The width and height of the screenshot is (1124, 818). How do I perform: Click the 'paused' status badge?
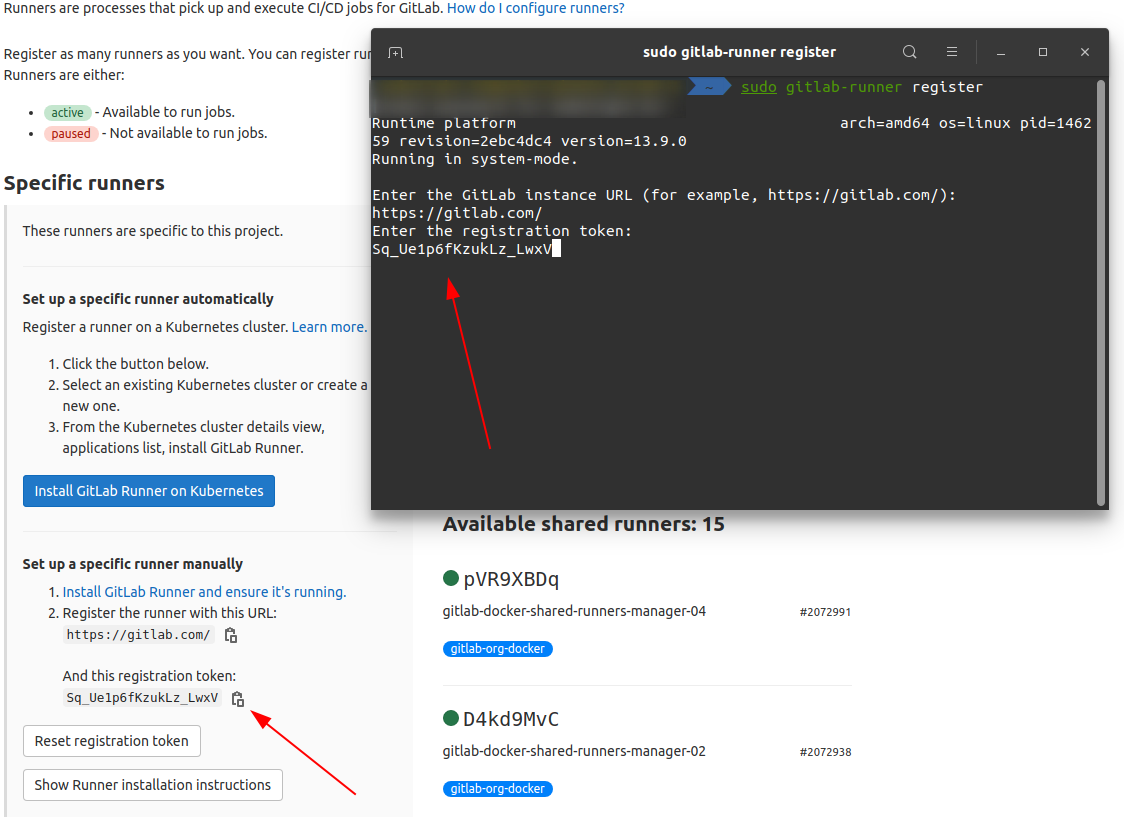pyautogui.click(x=71, y=133)
